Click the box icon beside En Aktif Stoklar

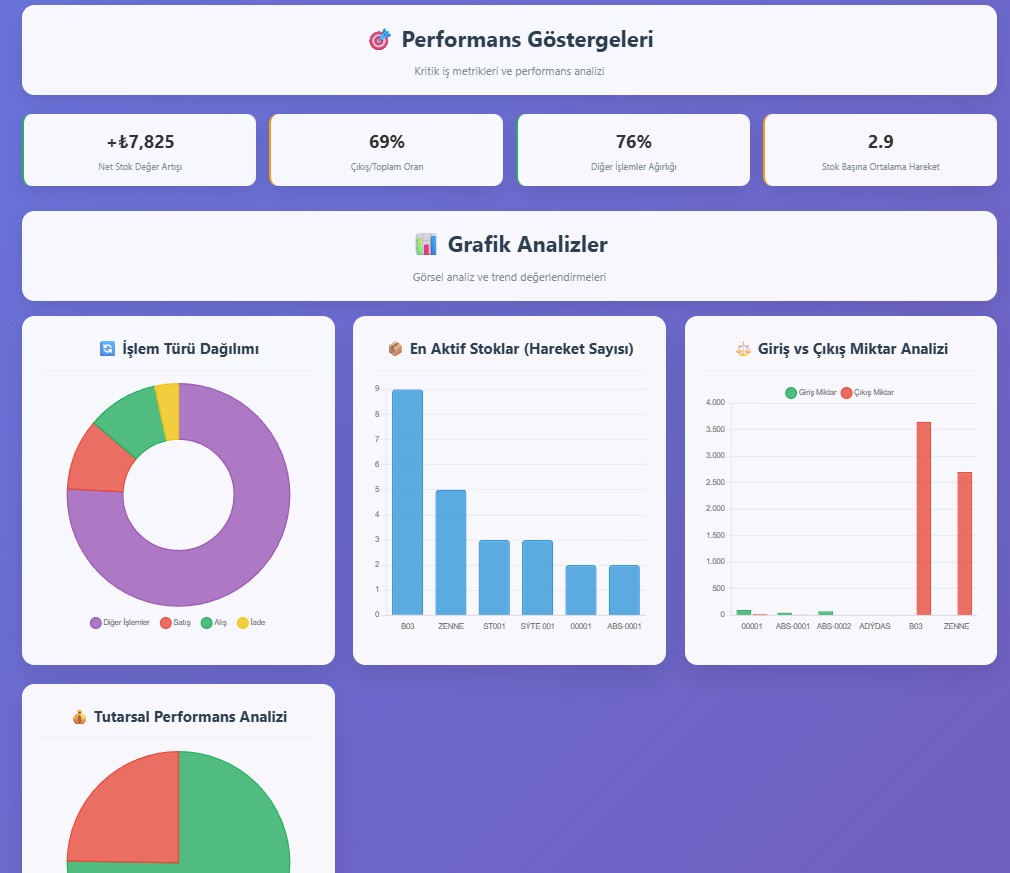click(395, 349)
